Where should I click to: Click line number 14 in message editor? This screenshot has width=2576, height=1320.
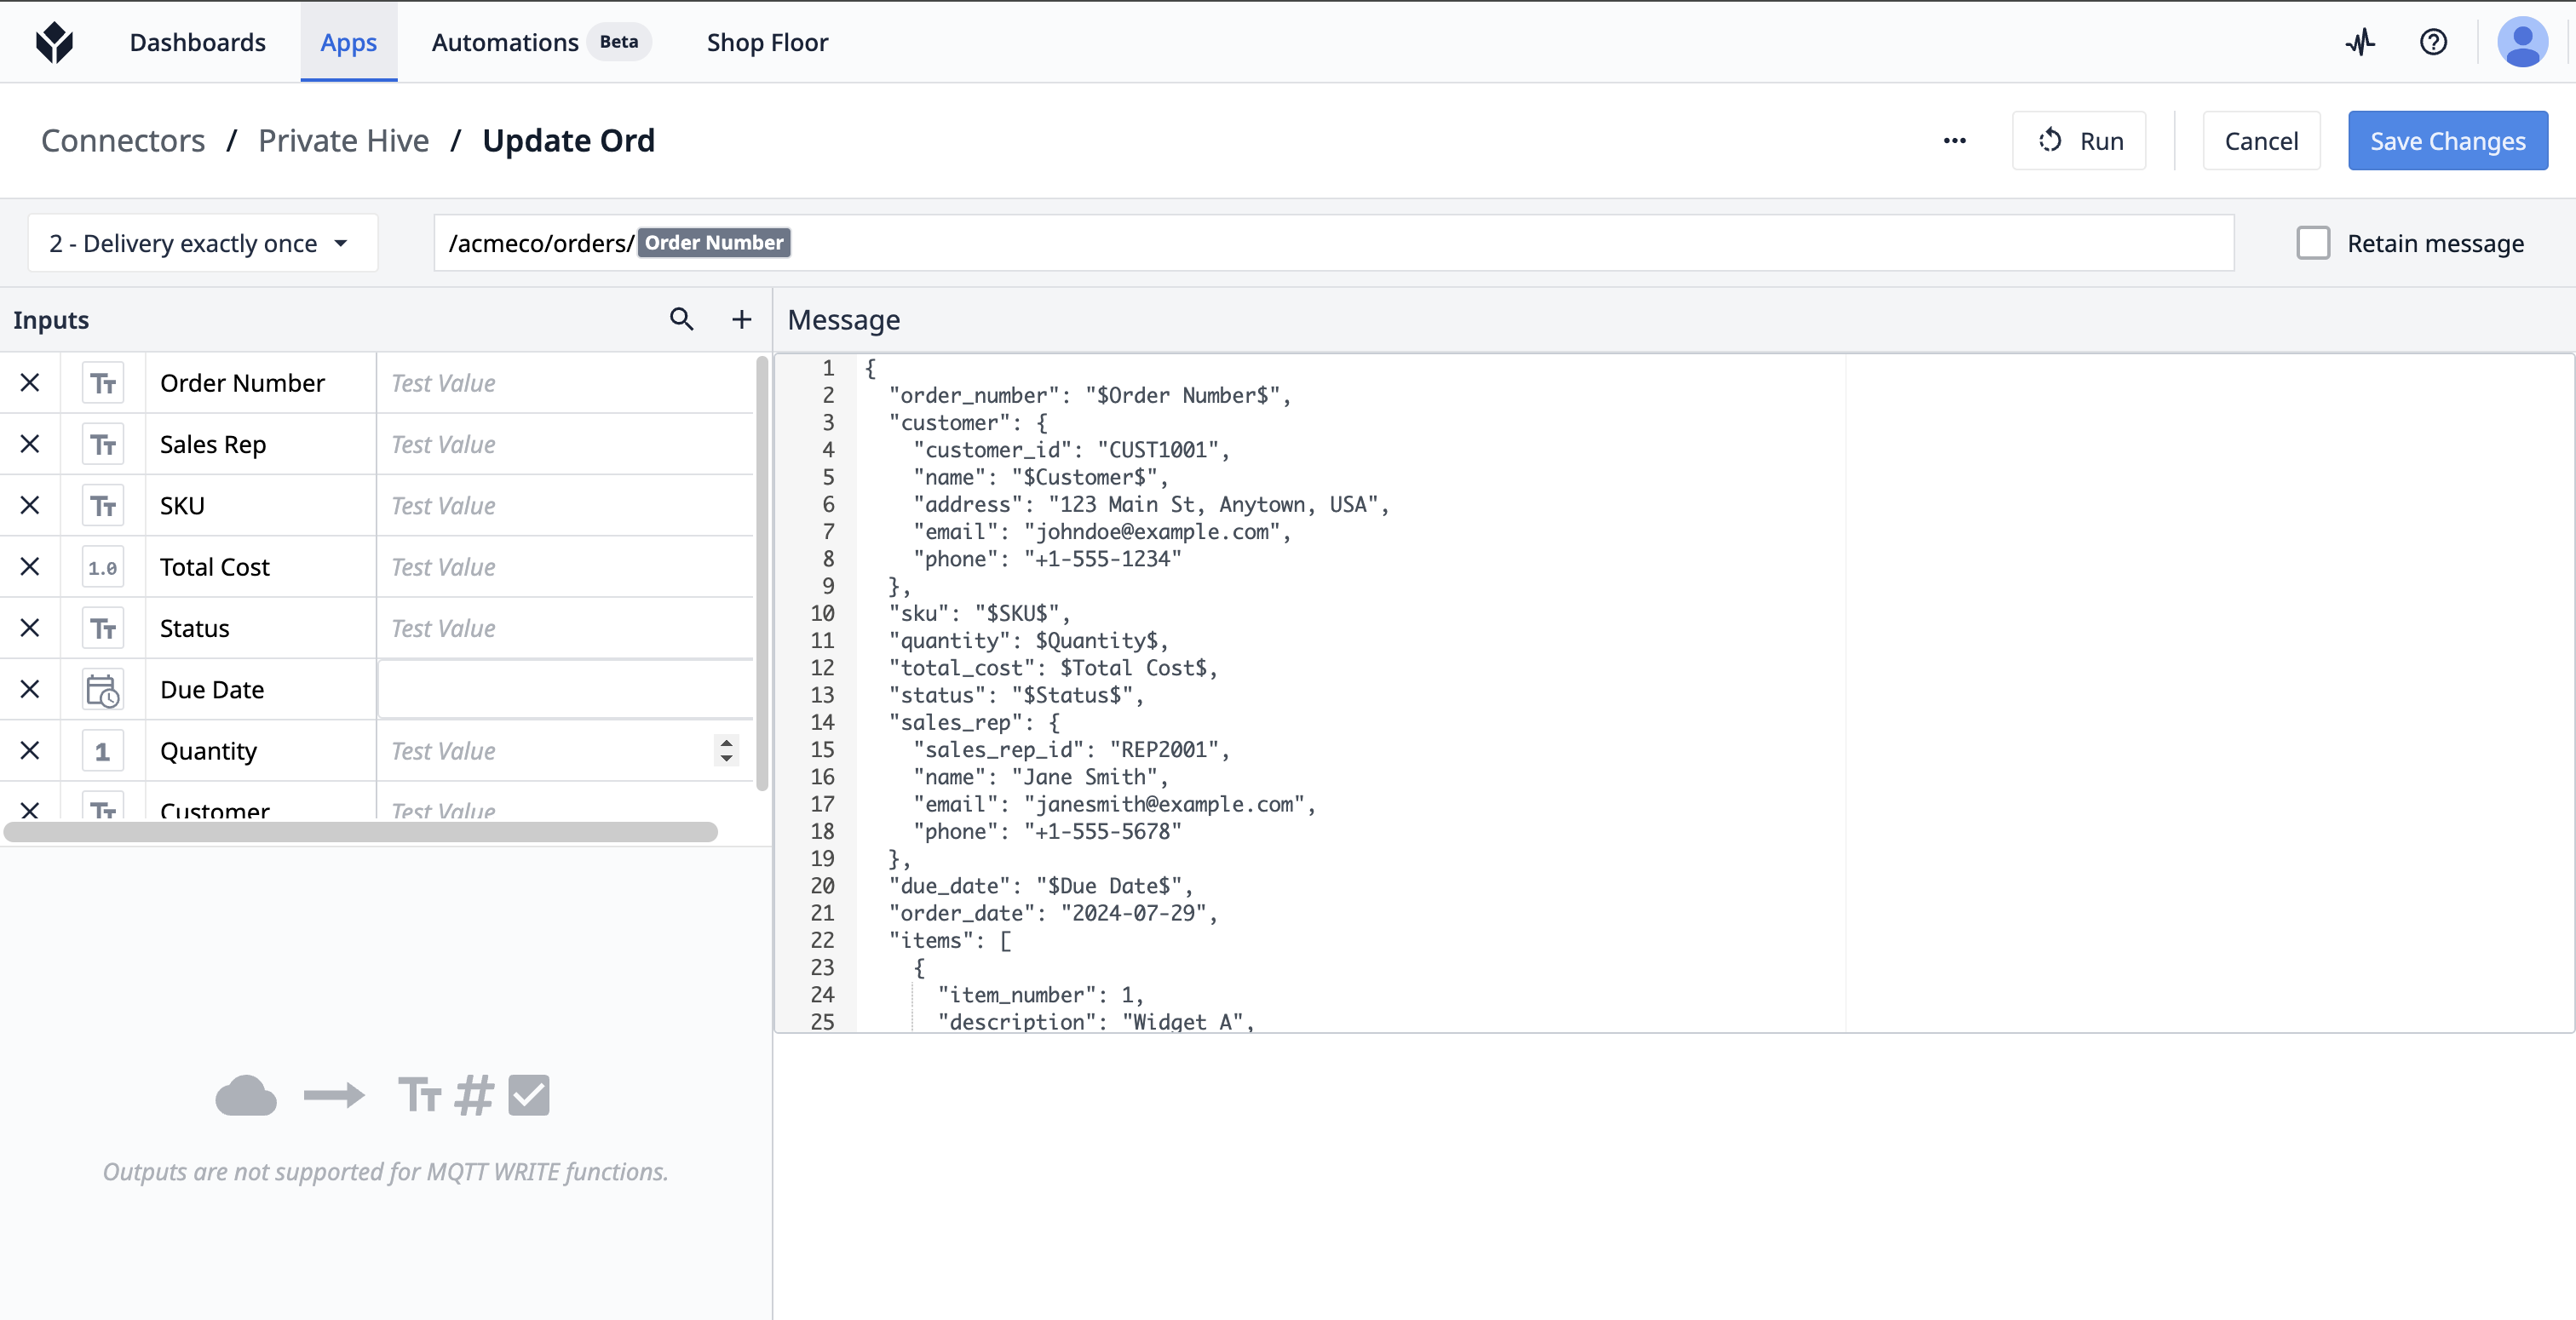pyautogui.click(x=822, y=722)
